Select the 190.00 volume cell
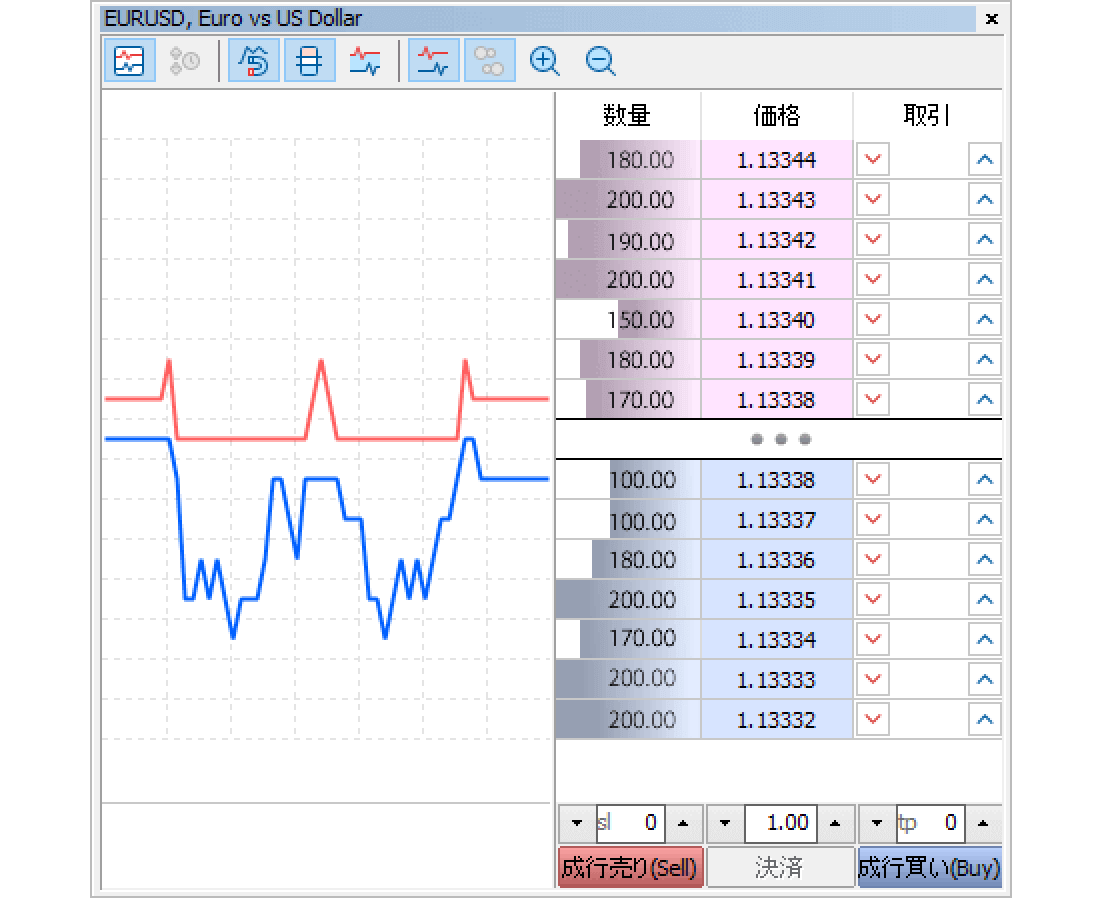 coord(628,240)
